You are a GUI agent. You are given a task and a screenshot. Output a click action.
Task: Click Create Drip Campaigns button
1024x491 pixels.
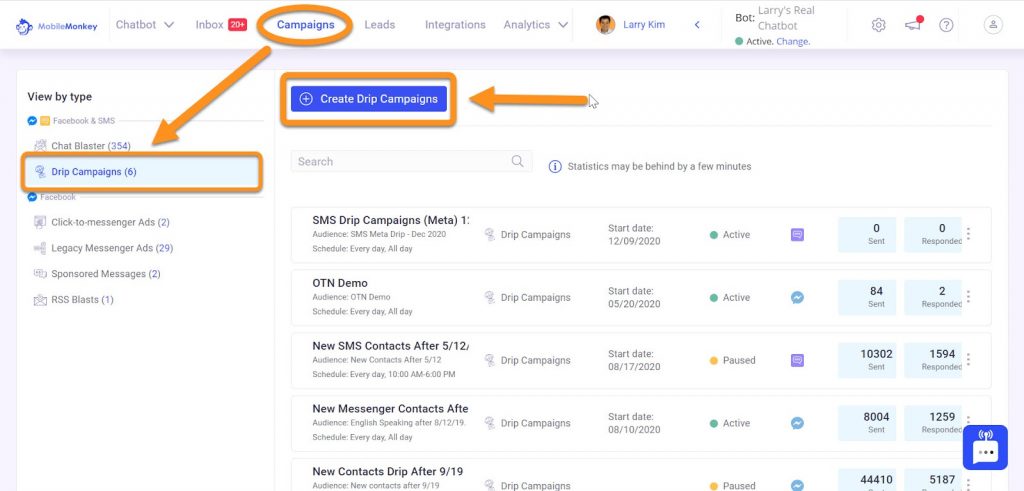pyautogui.click(x=369, y=99)
